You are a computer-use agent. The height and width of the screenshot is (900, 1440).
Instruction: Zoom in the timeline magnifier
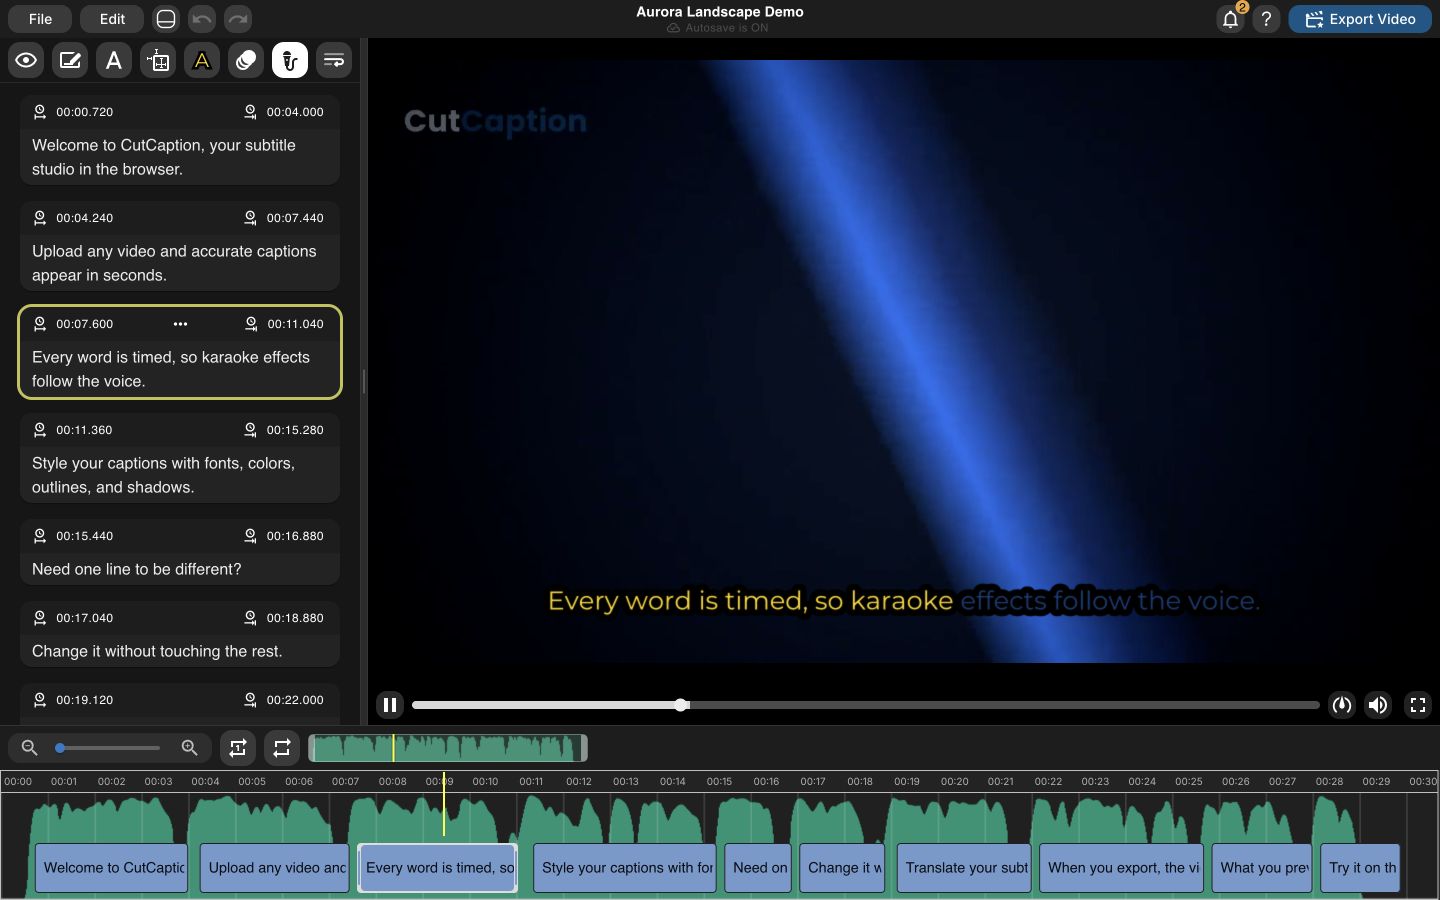(190, 748)
